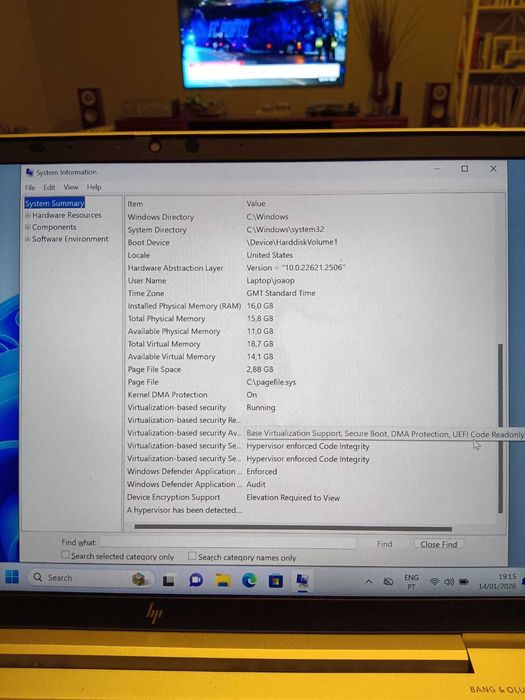Click the Enforced value for Windows Defender Application
The image size is (525, 700).
point(262,472)
